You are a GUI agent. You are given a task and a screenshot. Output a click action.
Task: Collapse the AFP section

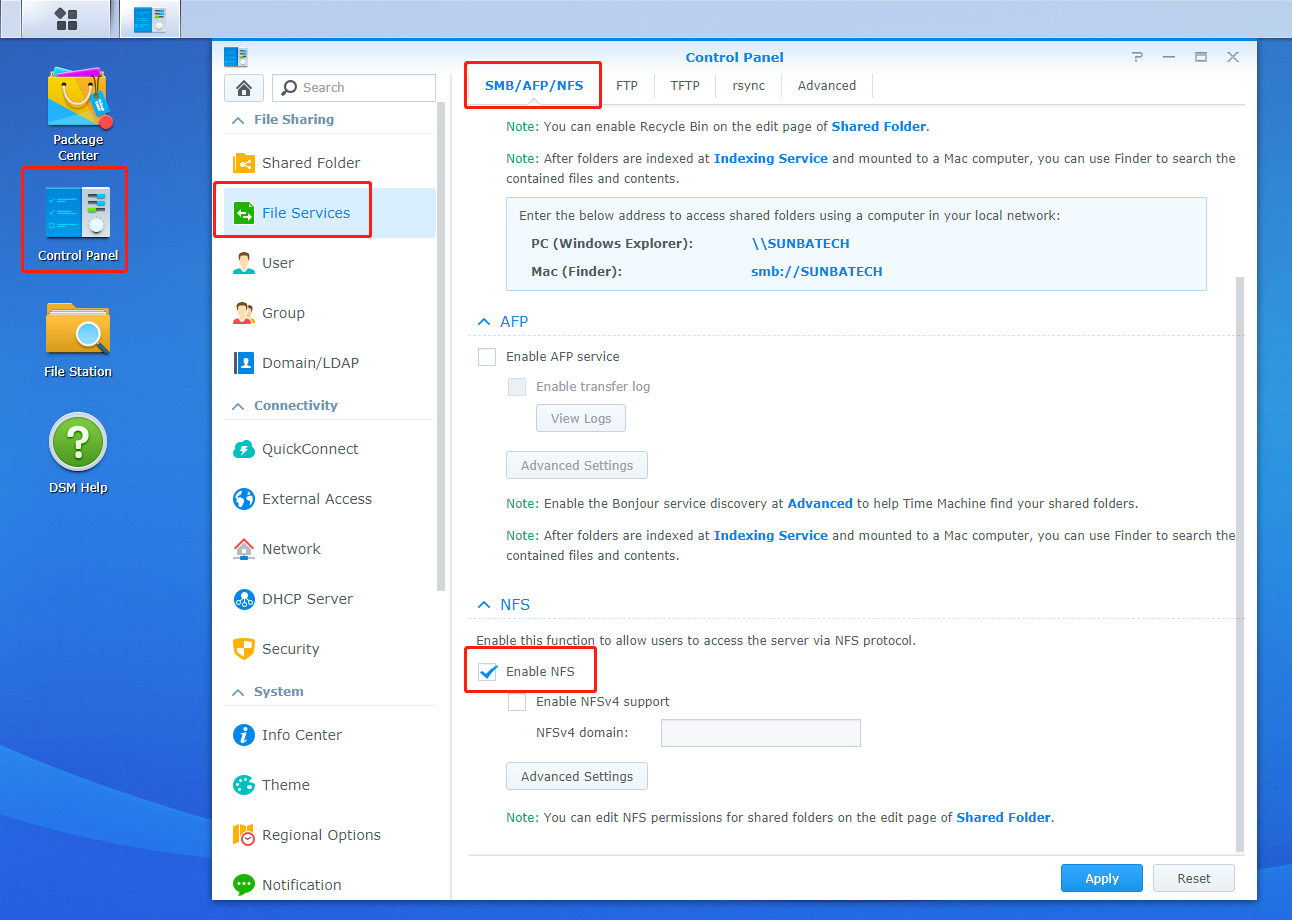[x=483, y=322]
